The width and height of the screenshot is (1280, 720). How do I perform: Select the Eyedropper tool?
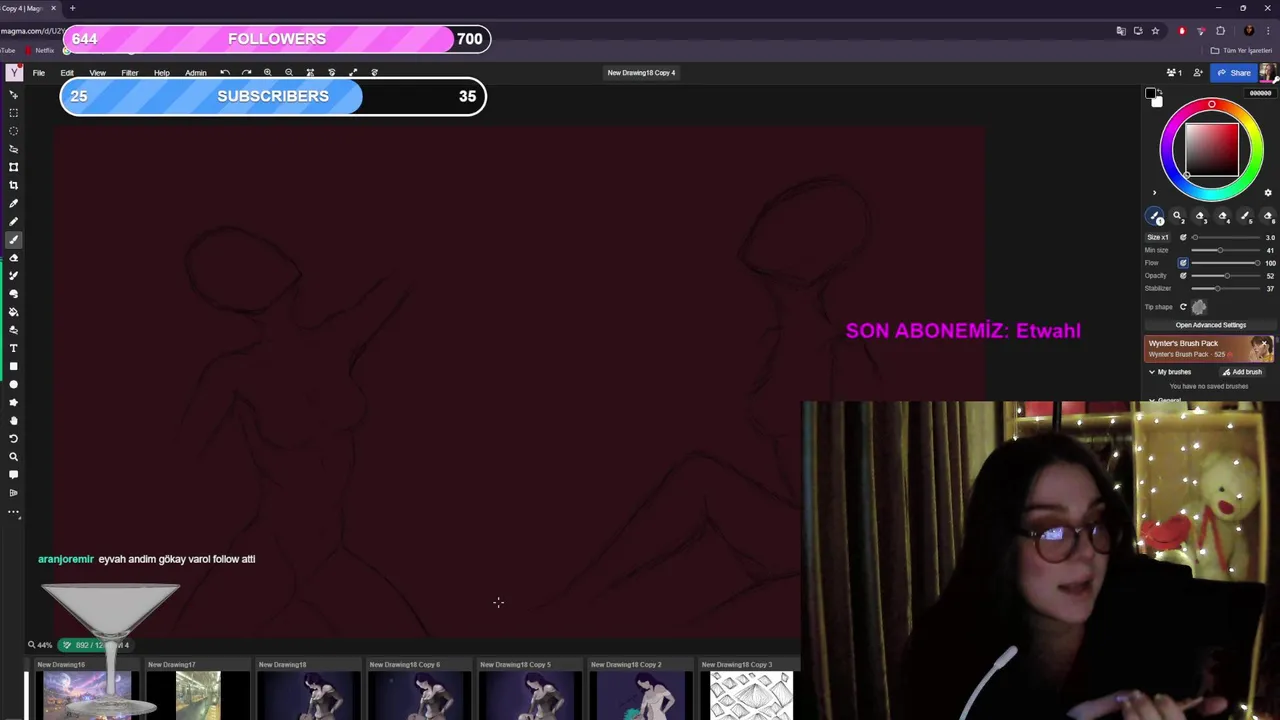[14, 203]
